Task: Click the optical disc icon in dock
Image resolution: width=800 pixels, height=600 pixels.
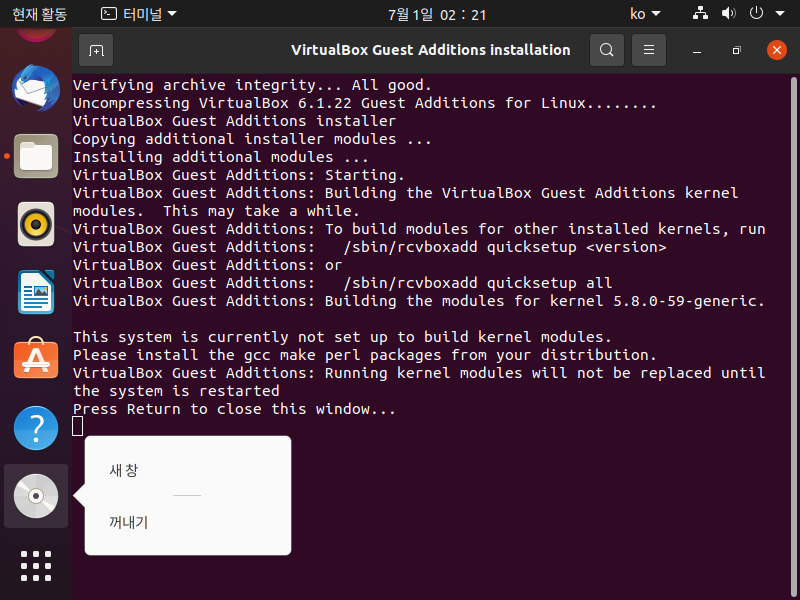Action: [x=36, y=496]
